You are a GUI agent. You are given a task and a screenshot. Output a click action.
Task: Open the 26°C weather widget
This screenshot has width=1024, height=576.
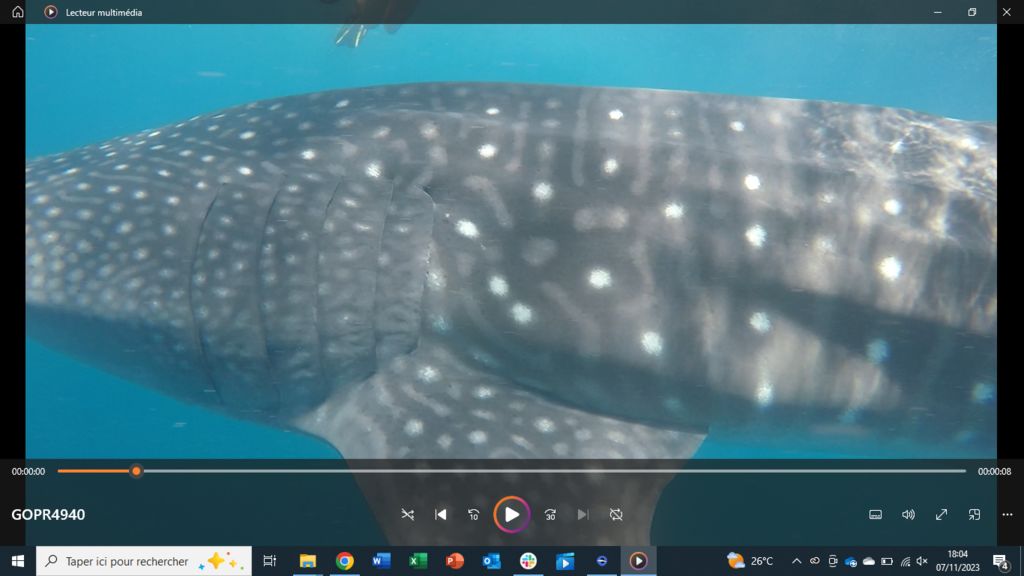coord(750,561)
